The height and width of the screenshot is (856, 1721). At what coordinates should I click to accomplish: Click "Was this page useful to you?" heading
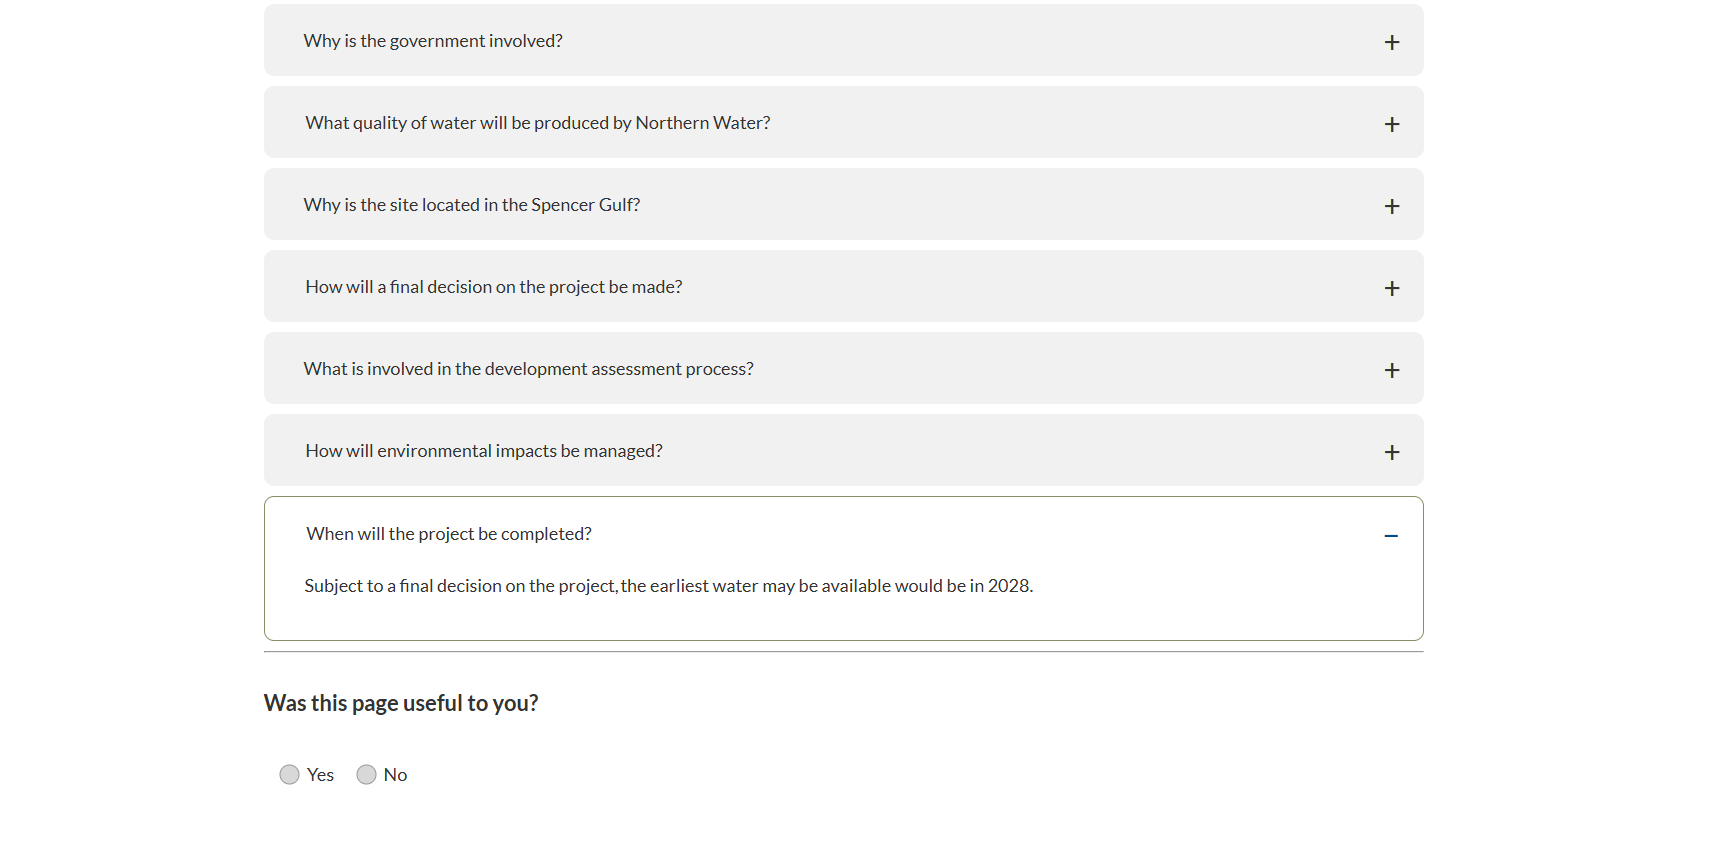point(400,703)
